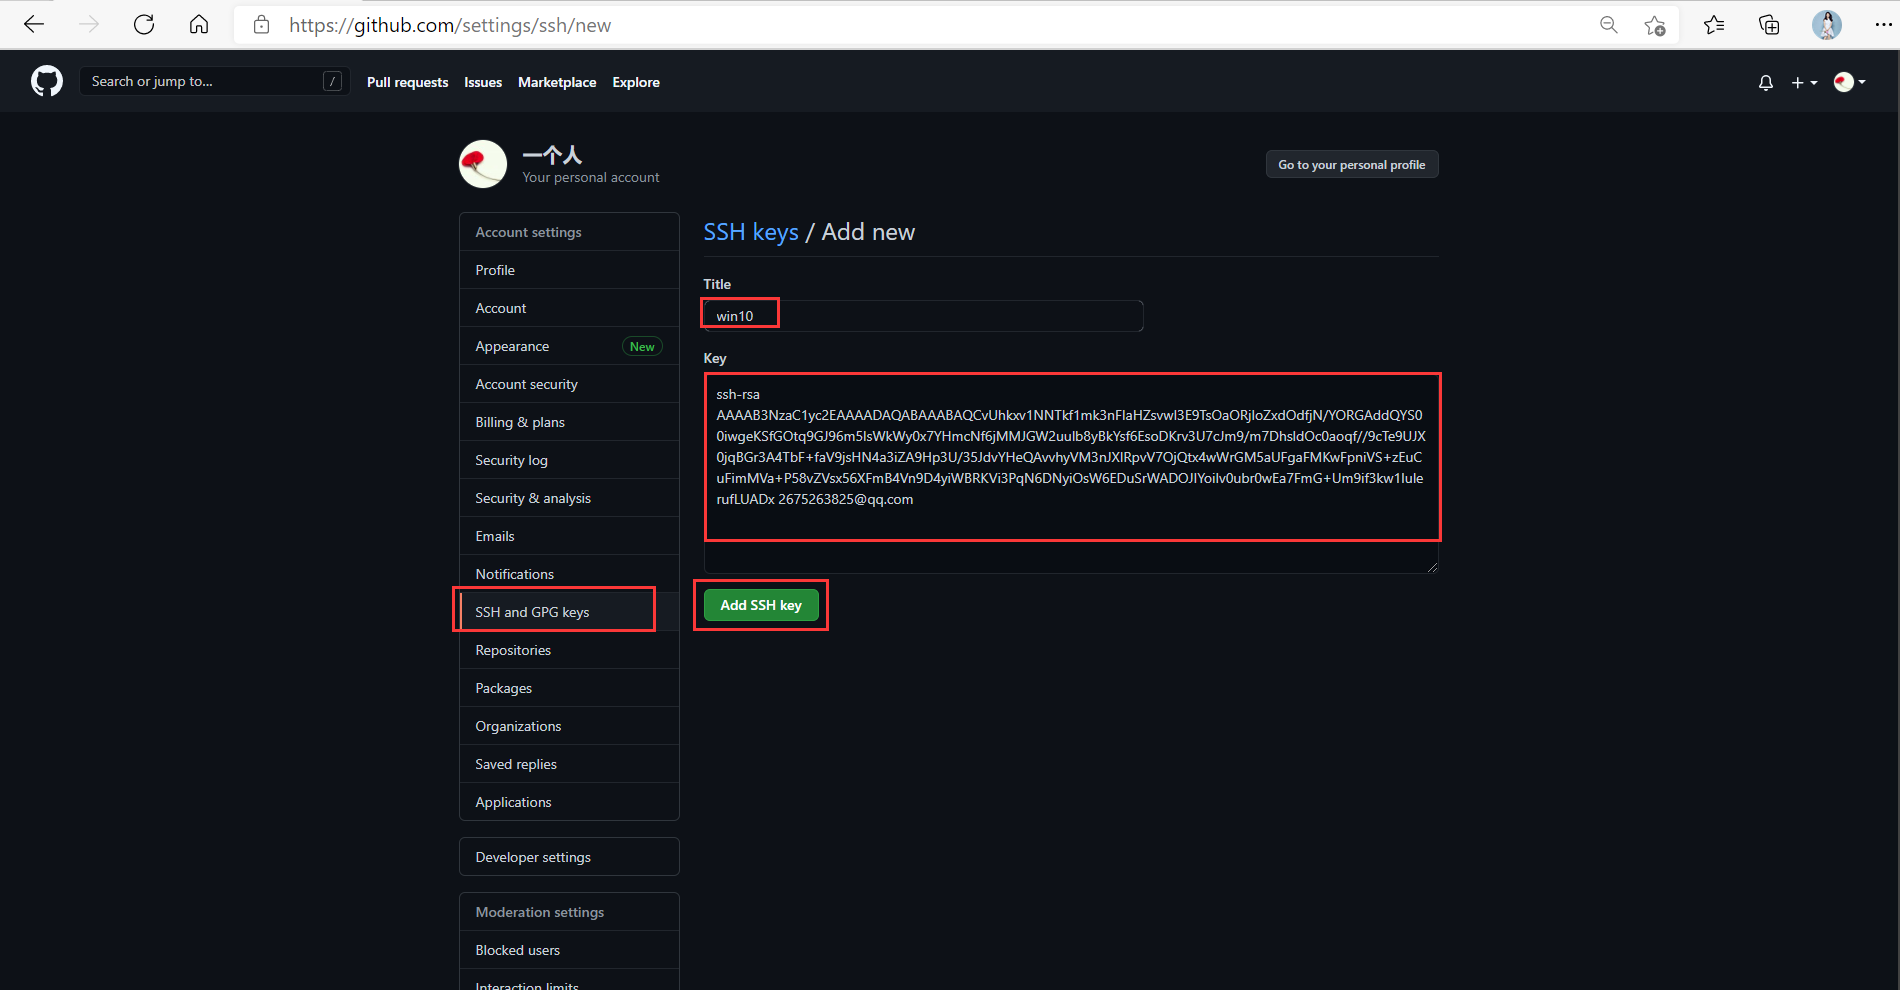
Task: Open the user avatar dropdown menu
Action: 1849,83
